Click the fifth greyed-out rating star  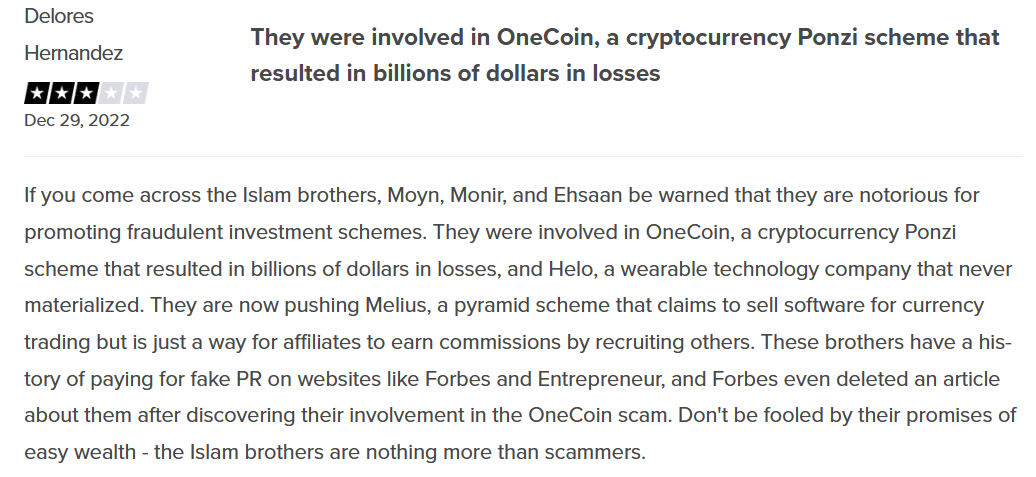pyautogui.click(x=136, y=94)
